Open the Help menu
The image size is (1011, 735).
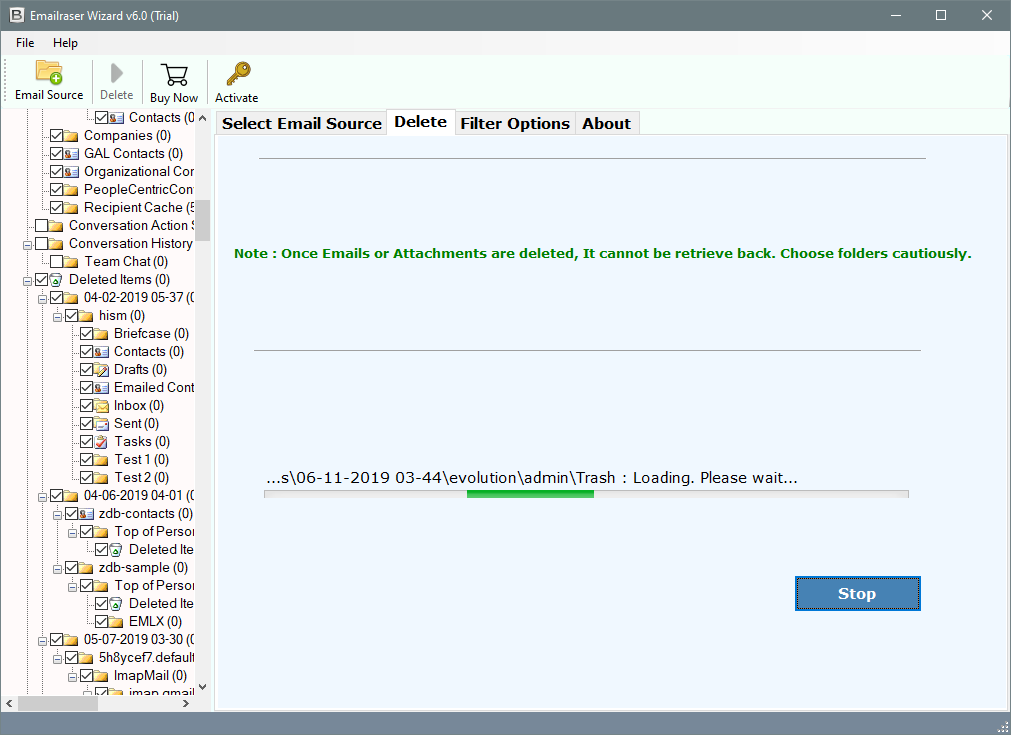65,43
